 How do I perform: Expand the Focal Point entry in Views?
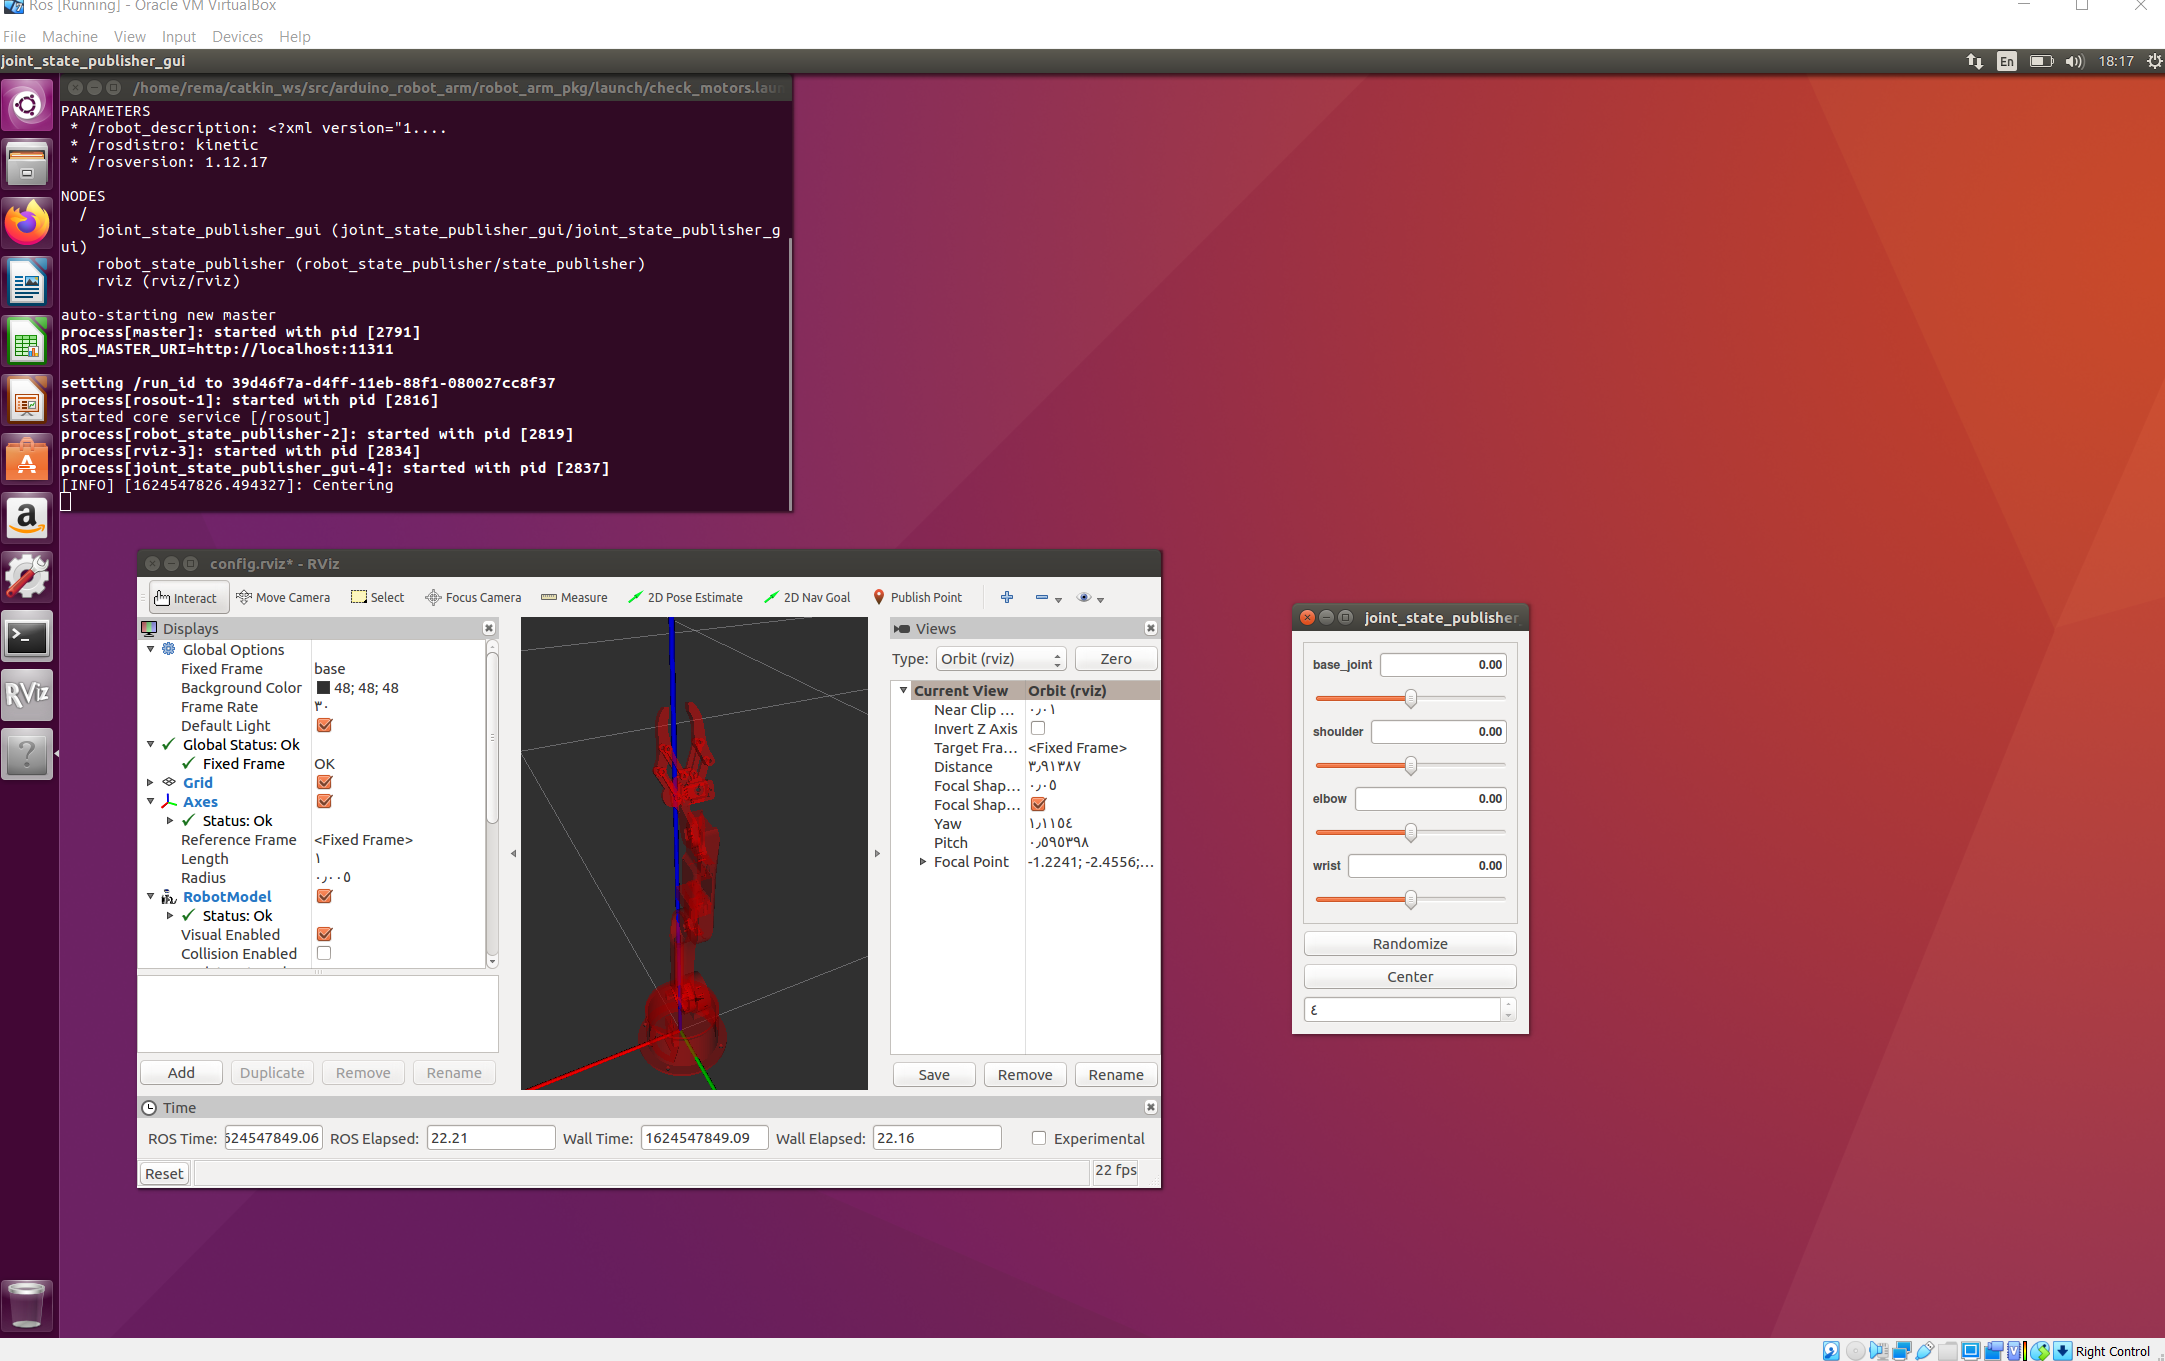[x=923, y=862]
